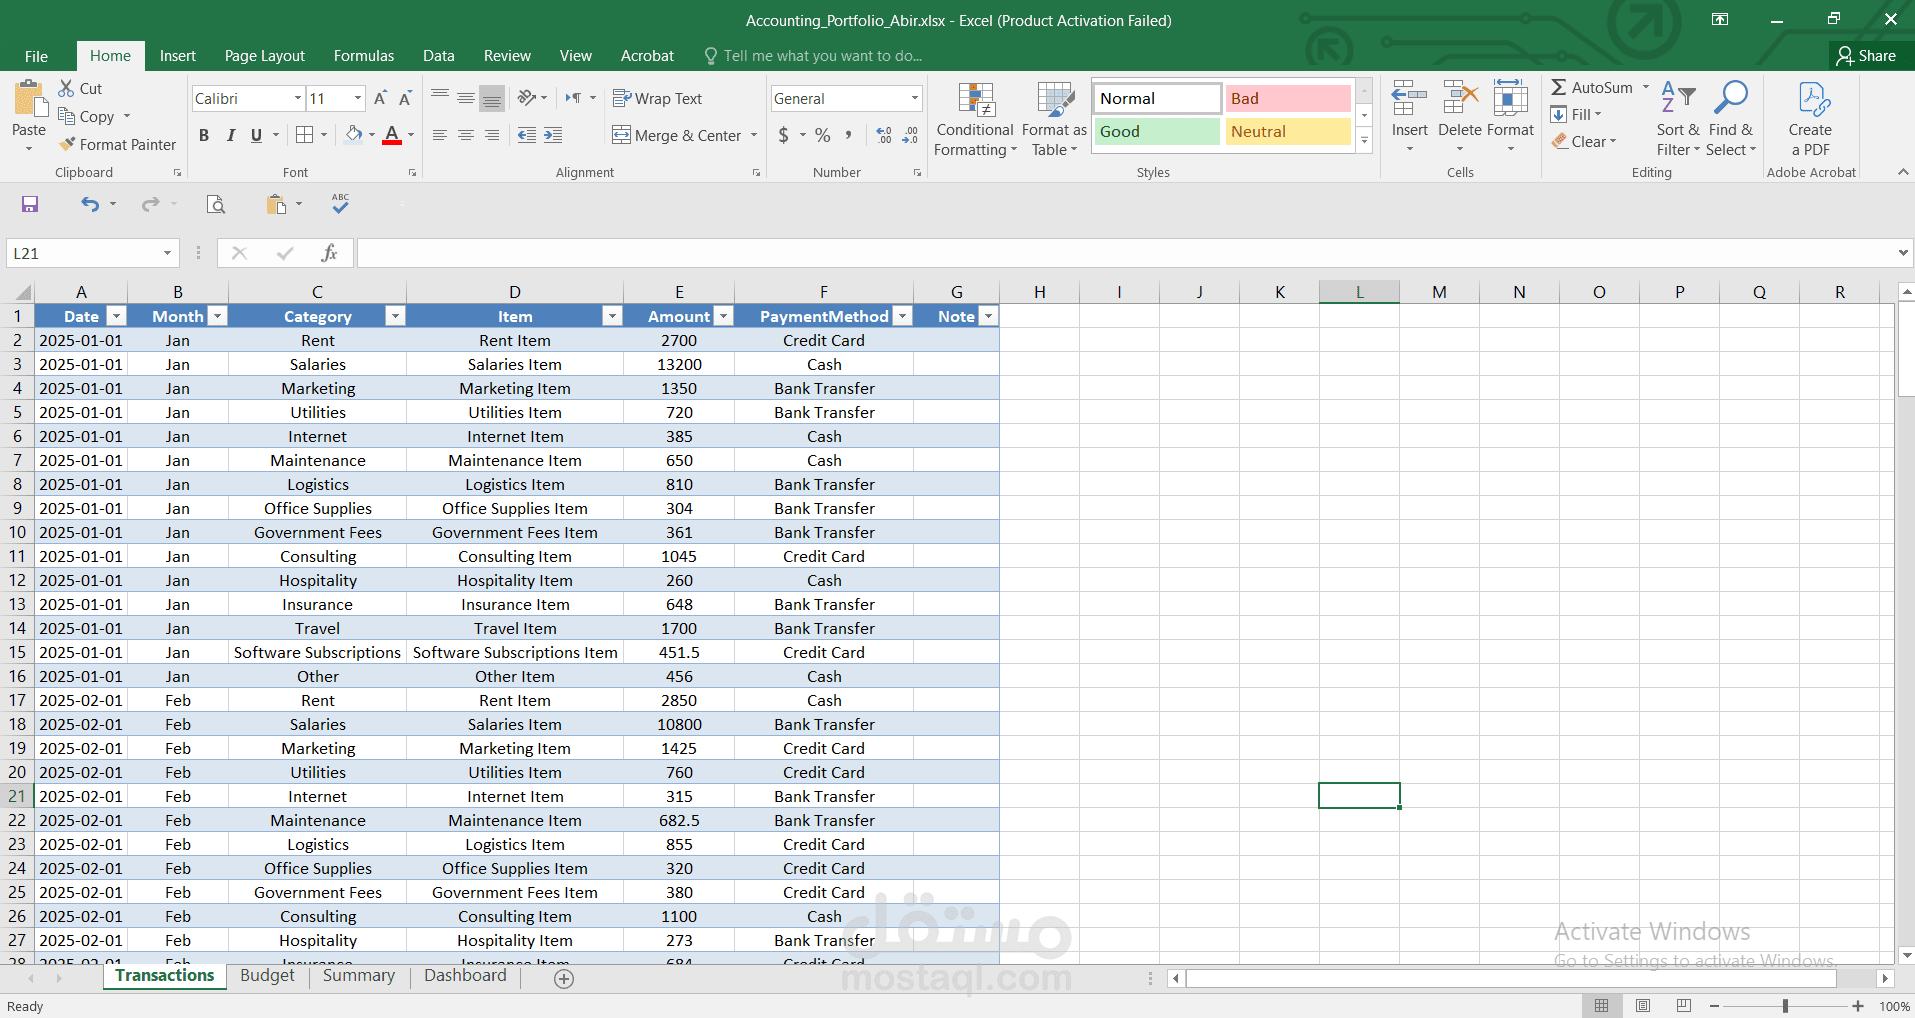Apply the Bad cell style swatch

click(1288, 98)
